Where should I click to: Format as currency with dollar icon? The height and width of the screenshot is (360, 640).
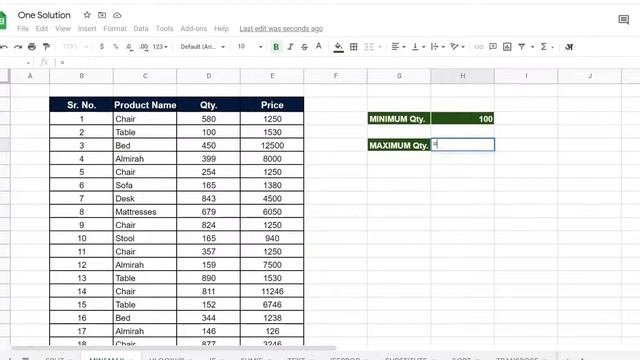click(102, 47)
